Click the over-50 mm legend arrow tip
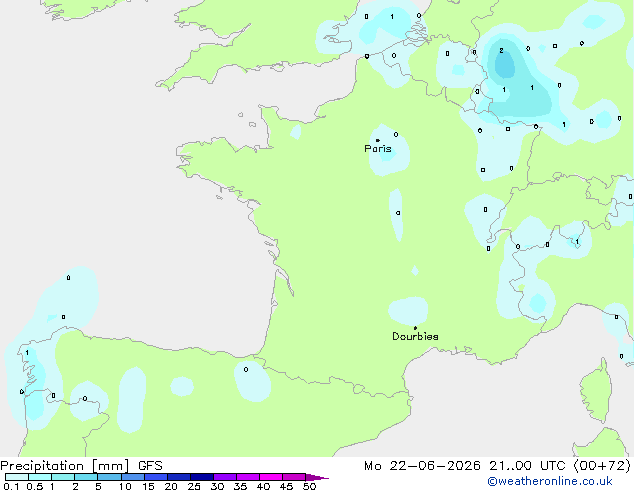Screen dimensions: 634x490 pos(317,477)
